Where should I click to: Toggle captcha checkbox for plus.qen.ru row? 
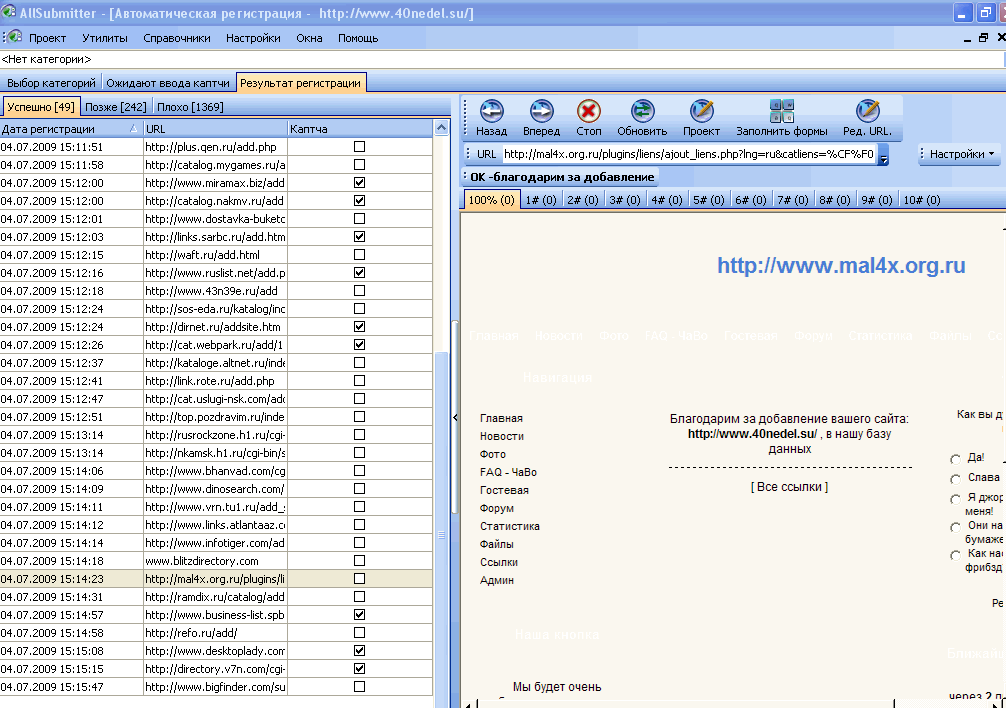pos(359,147)
